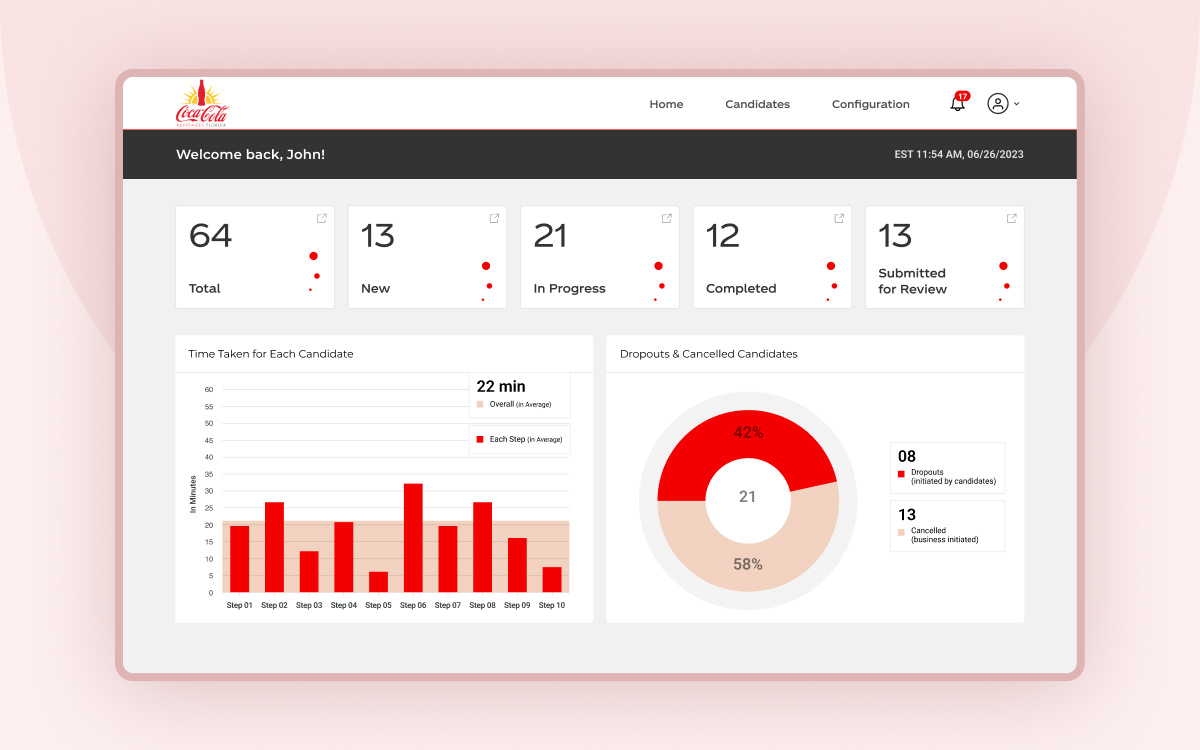Go to the Home menu item
1200x750 pixels.
pyautogui.click(x=666, y=104)
